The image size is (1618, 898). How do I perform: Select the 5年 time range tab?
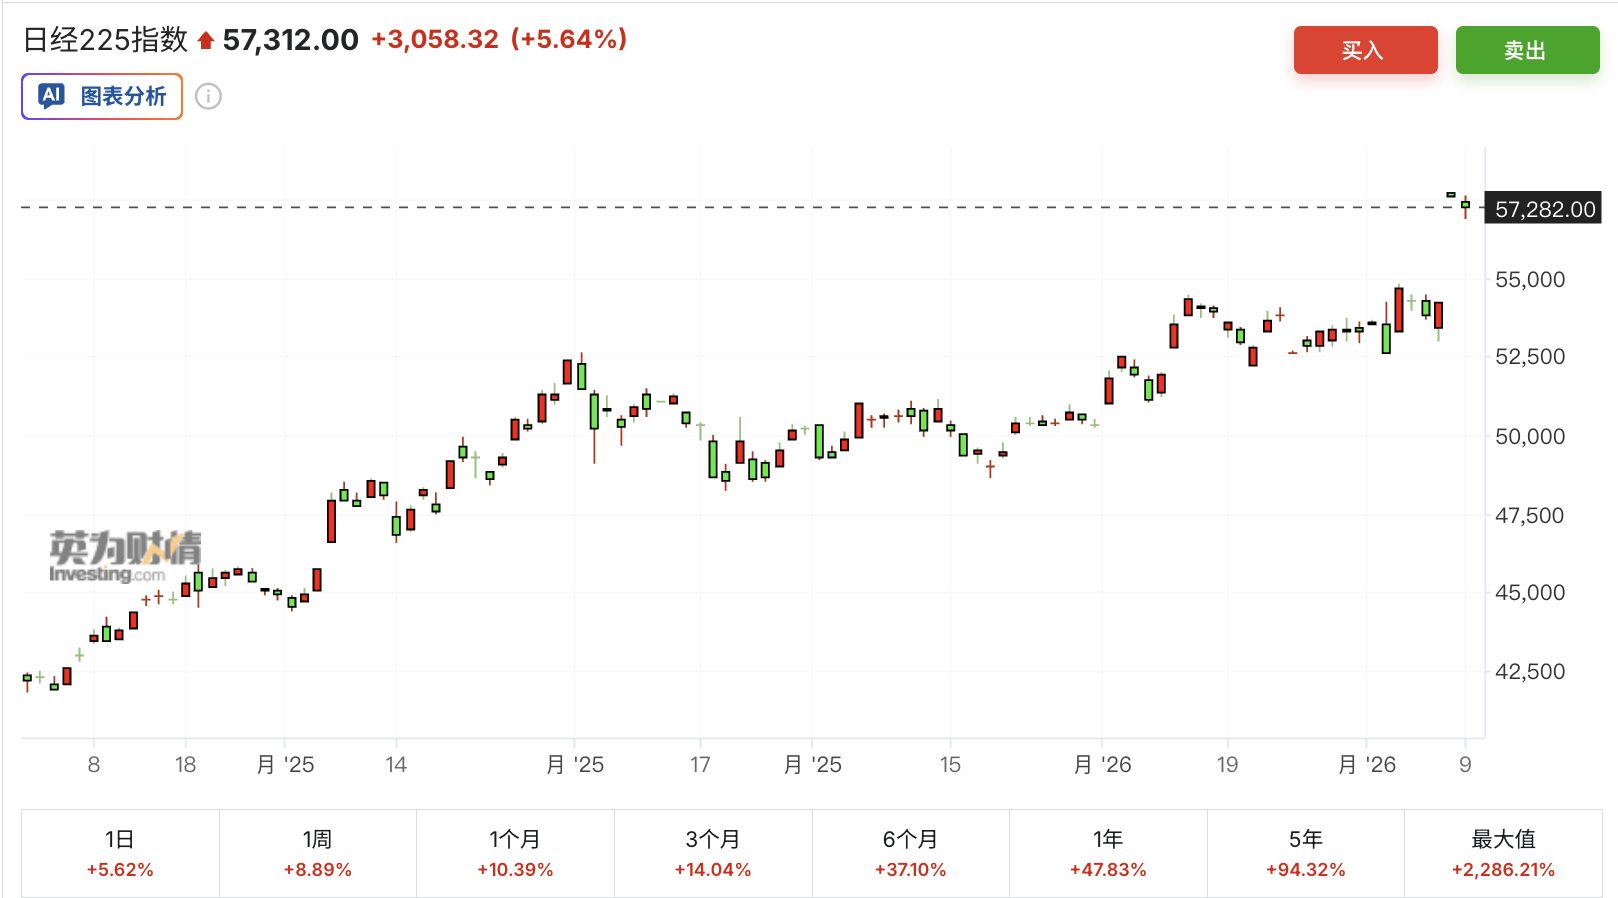pyautogui.click(x=1305, y=853)
